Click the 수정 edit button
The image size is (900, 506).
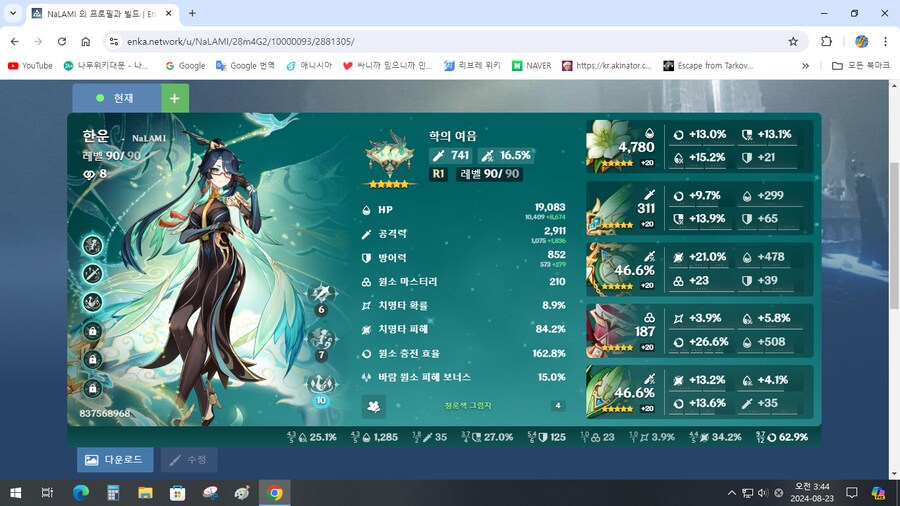(189, 460)
